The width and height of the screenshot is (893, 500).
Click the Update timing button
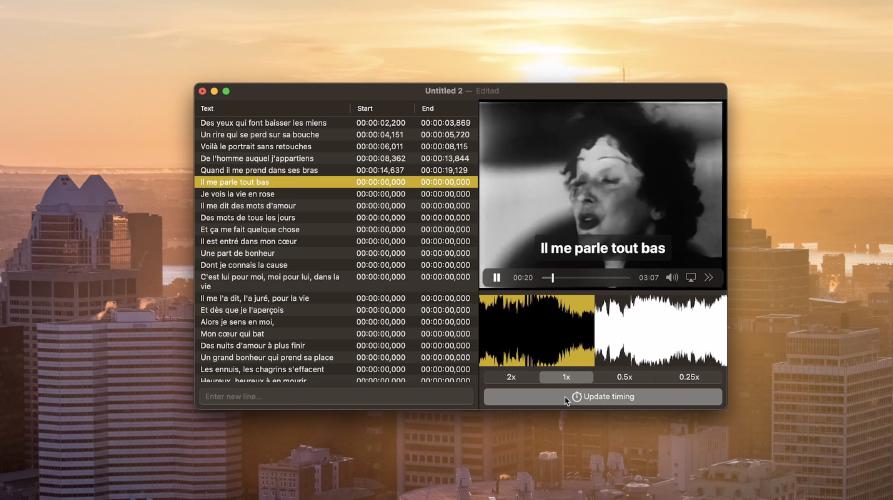(603, 397)
